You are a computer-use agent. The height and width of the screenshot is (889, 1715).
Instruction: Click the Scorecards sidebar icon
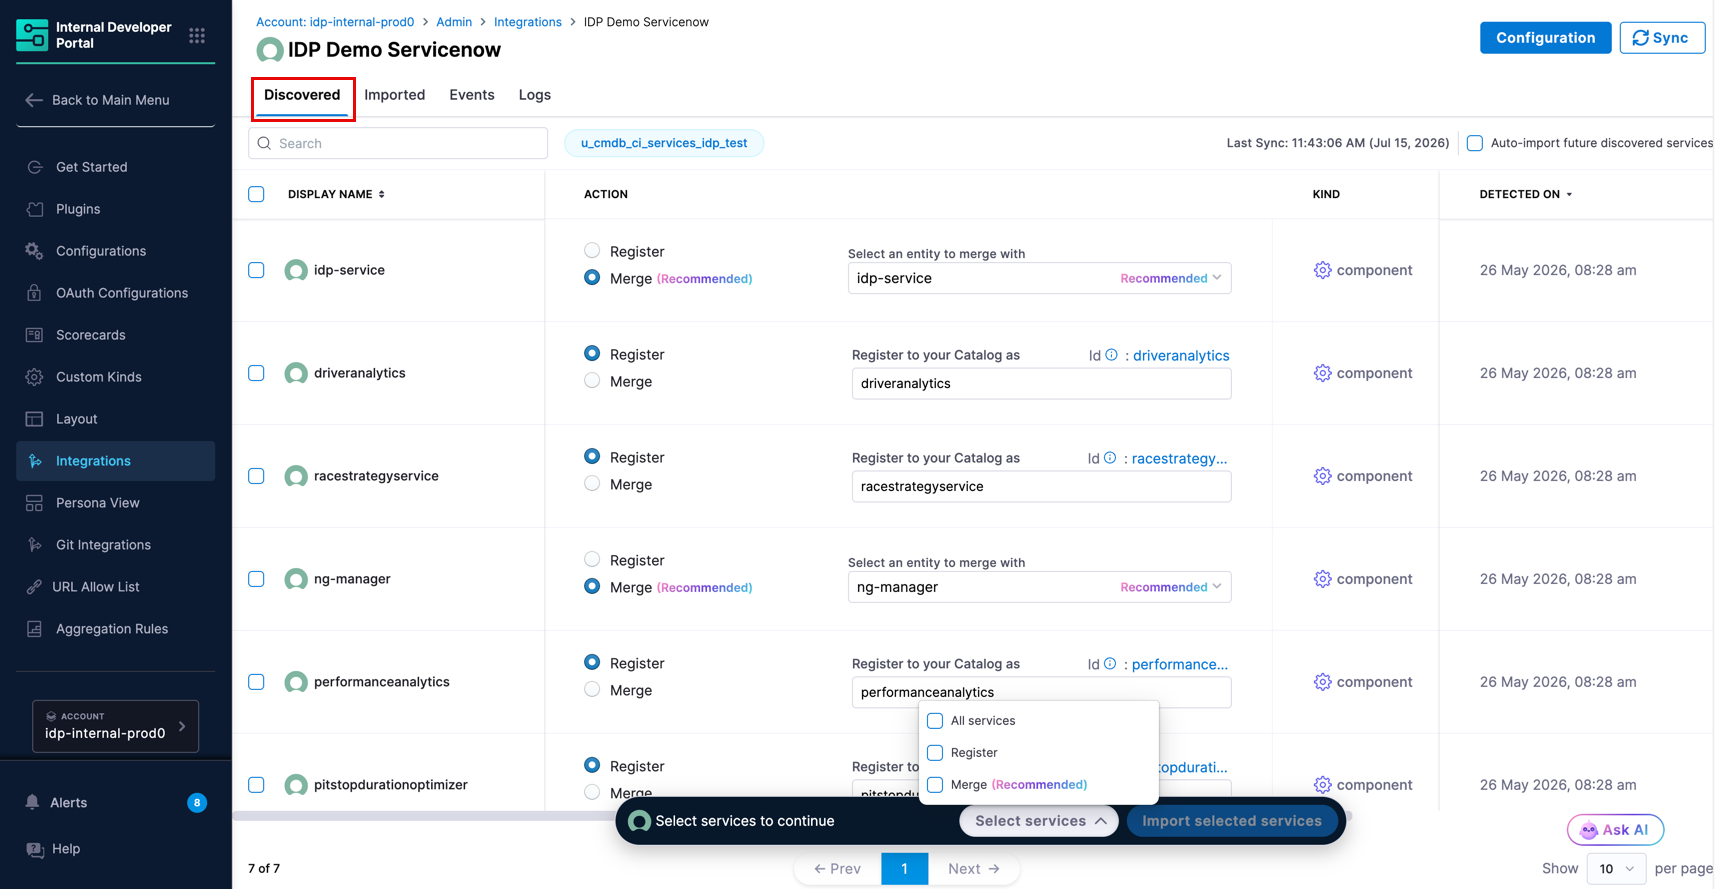coord(35,335)
